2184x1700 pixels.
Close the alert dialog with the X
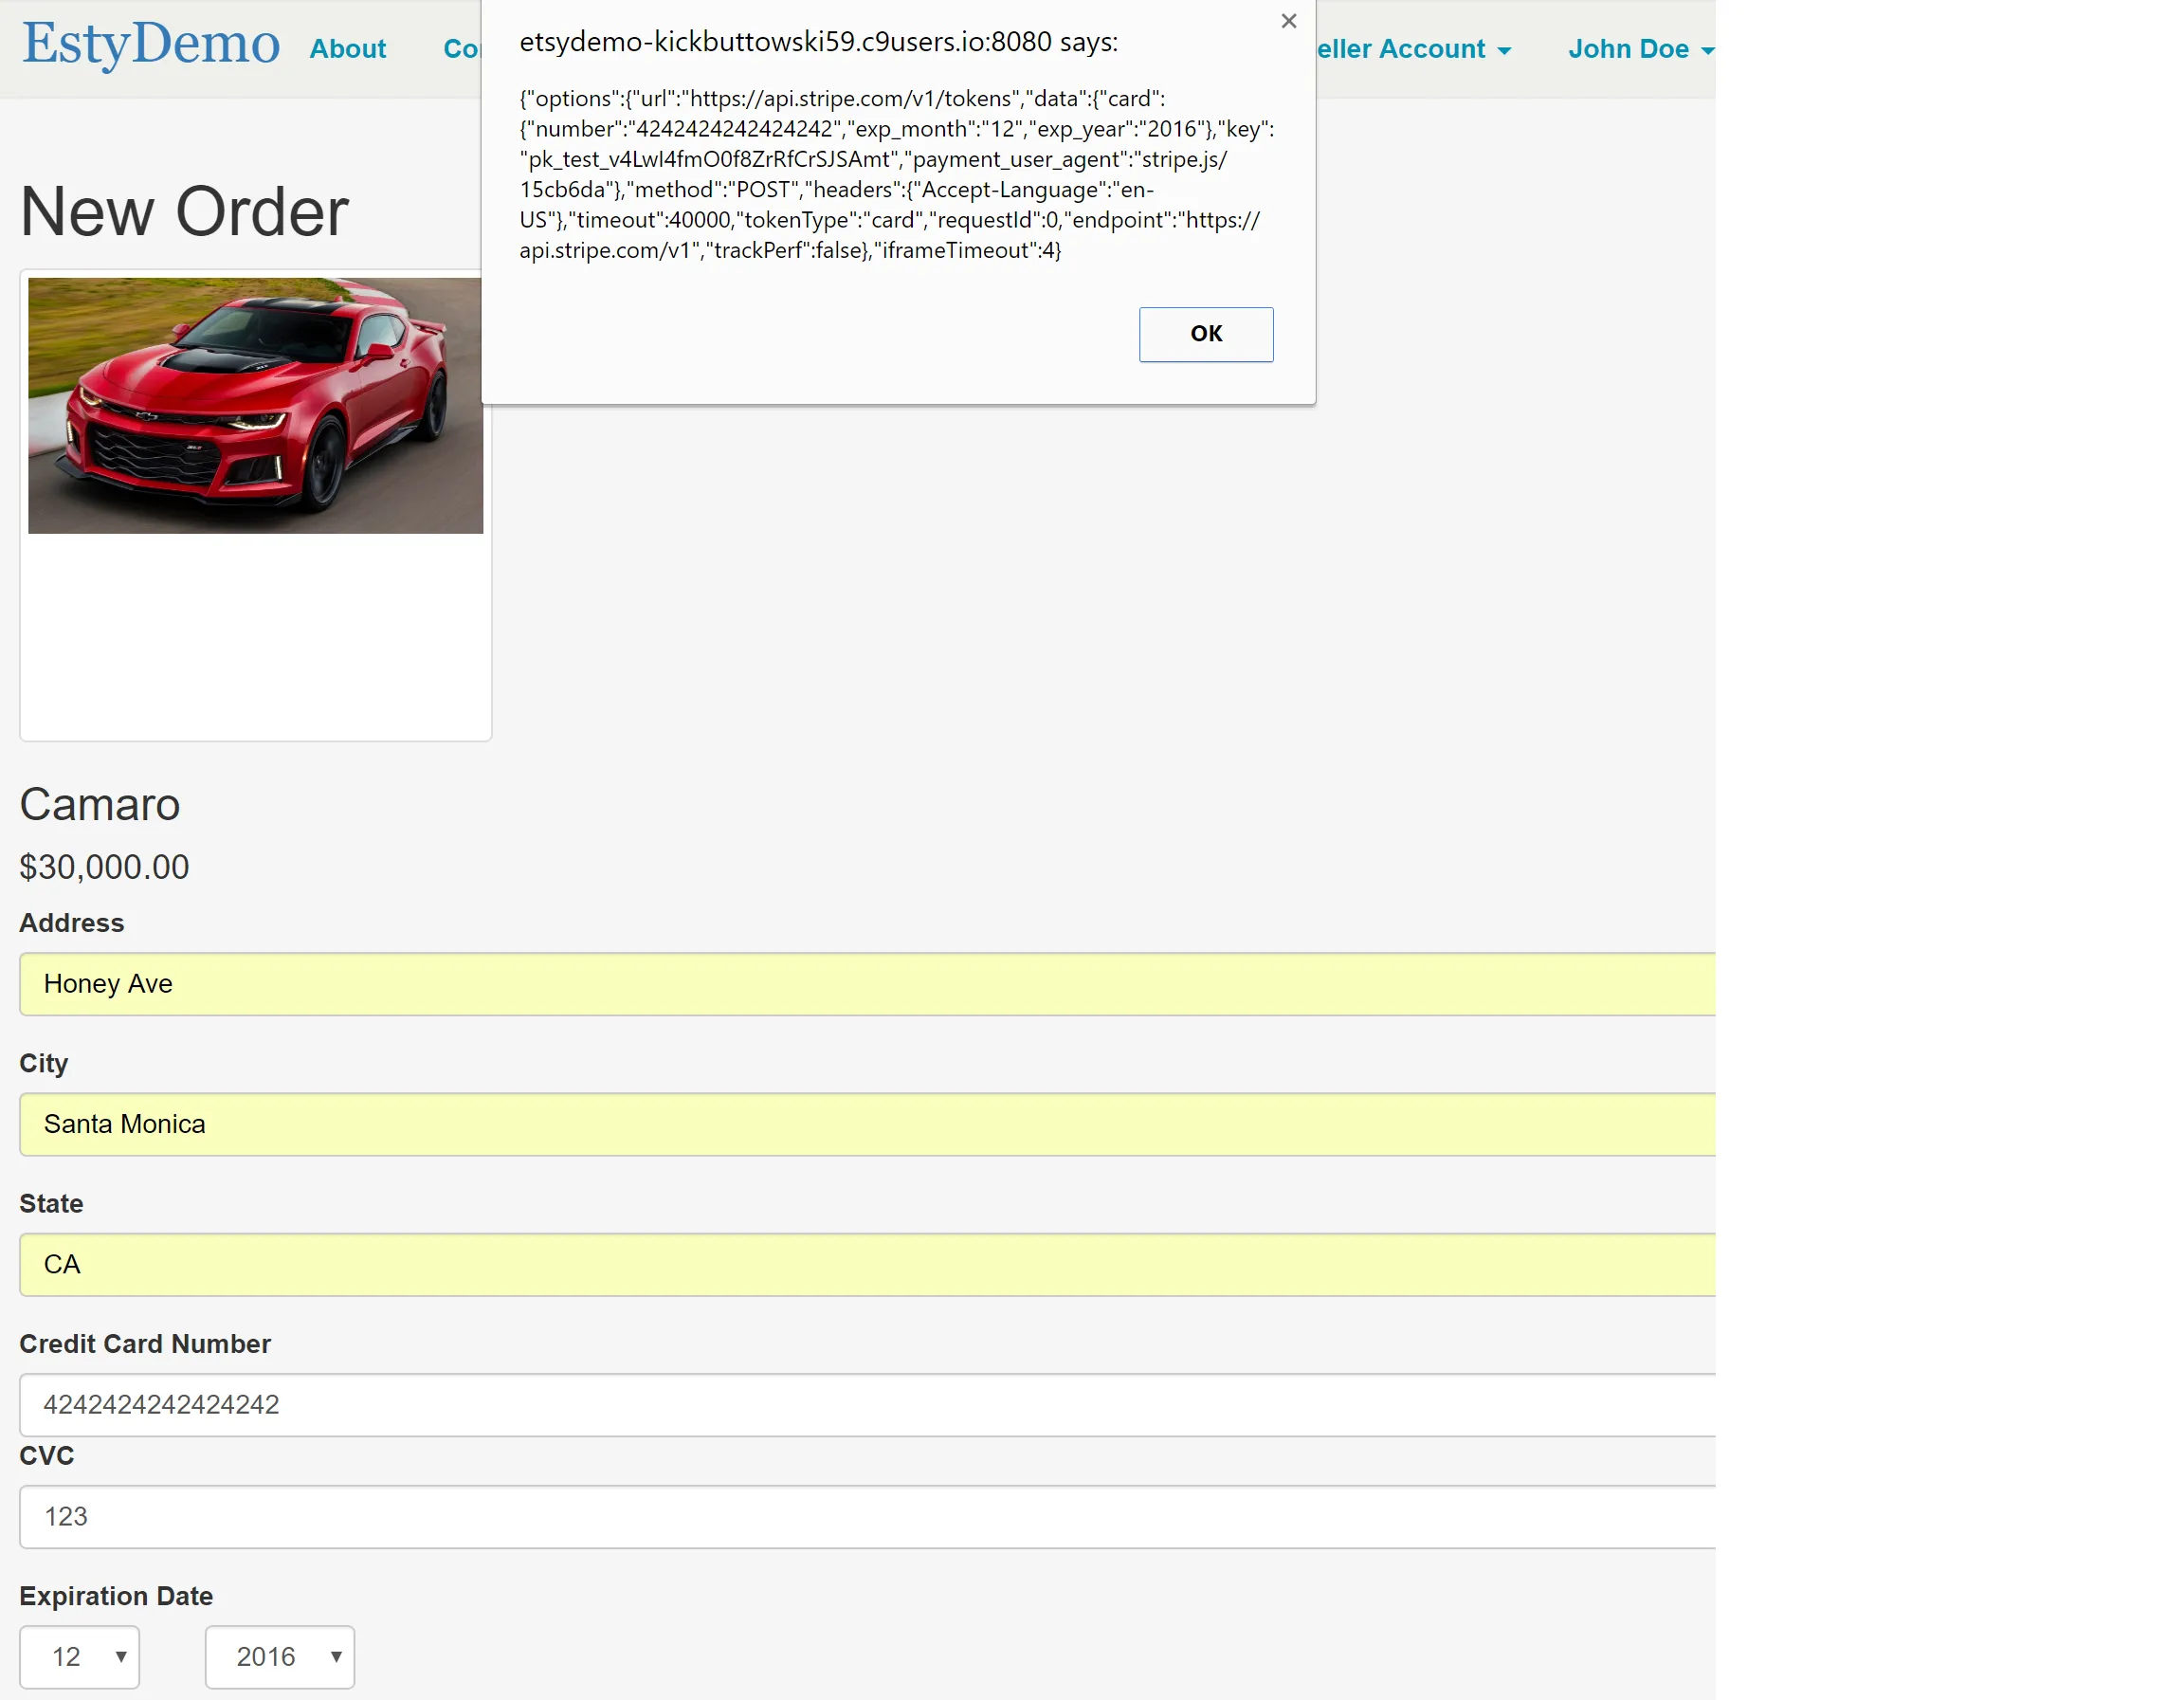[1288, 21]
